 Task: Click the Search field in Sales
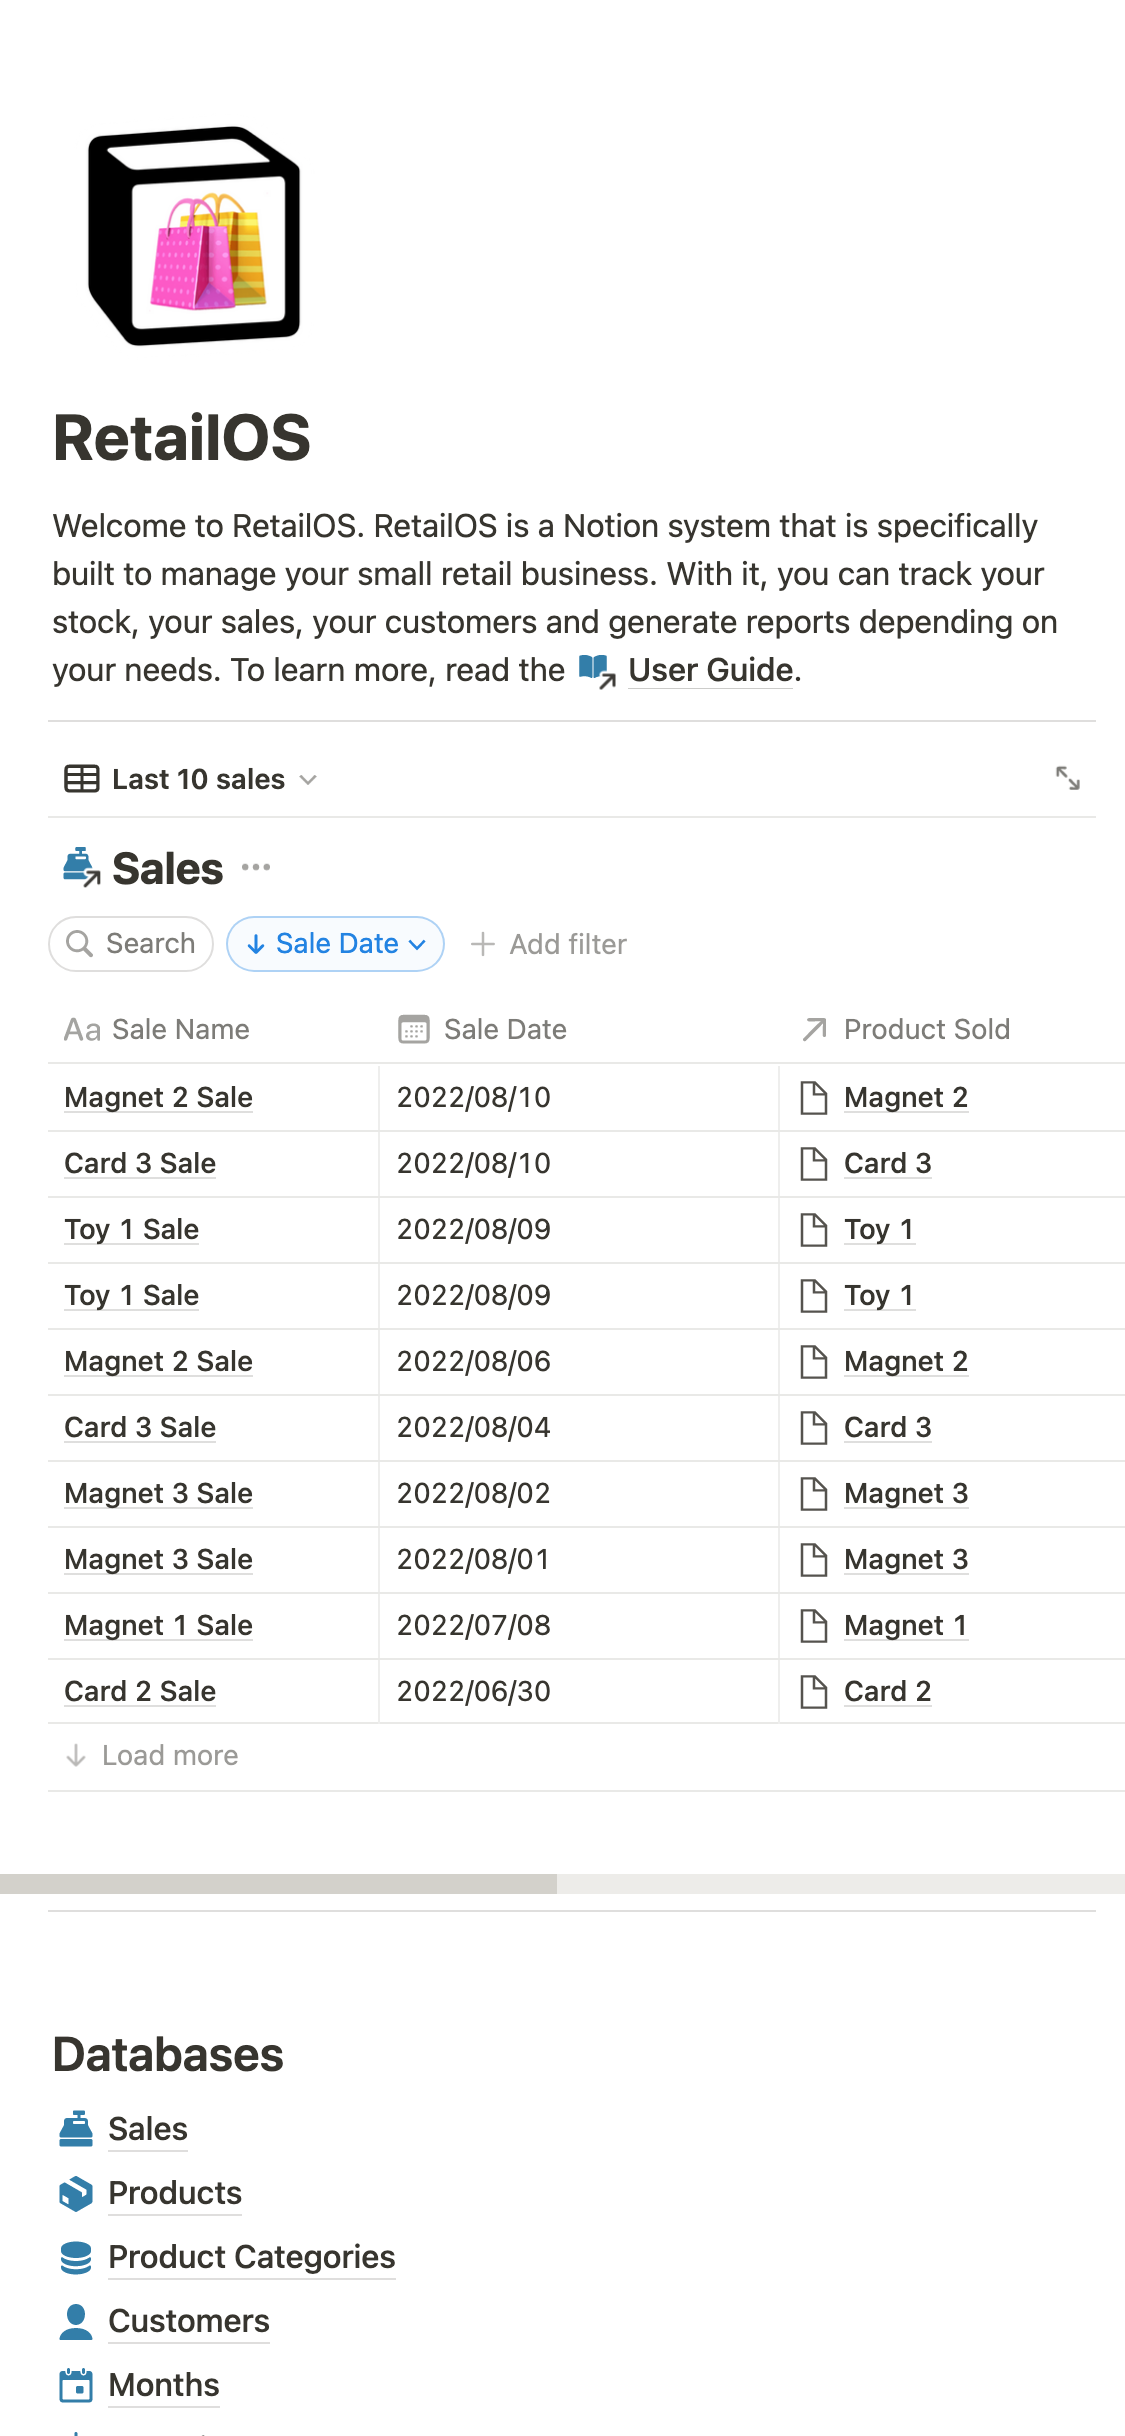pos(131,944)
